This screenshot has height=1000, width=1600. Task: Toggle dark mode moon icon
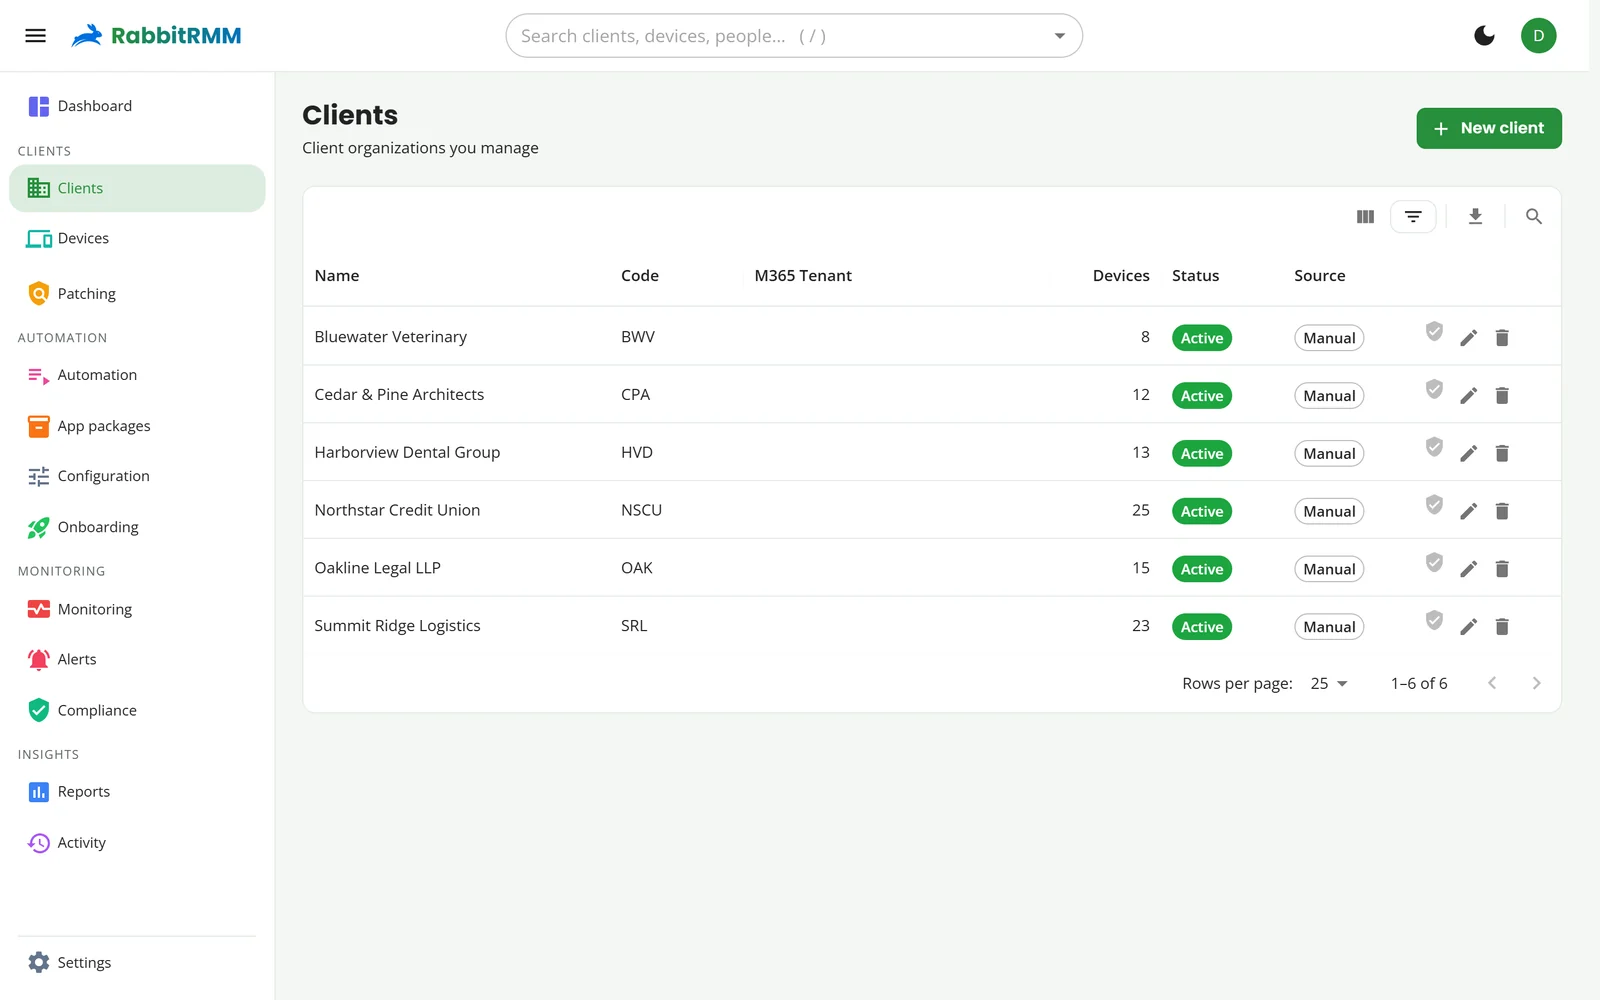pos(1484,36)
